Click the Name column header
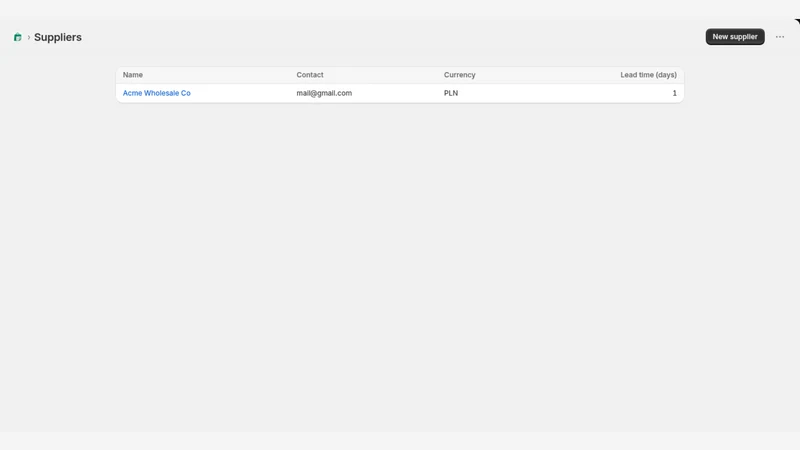This screenshot has width=800, height=450. (133, 75)
